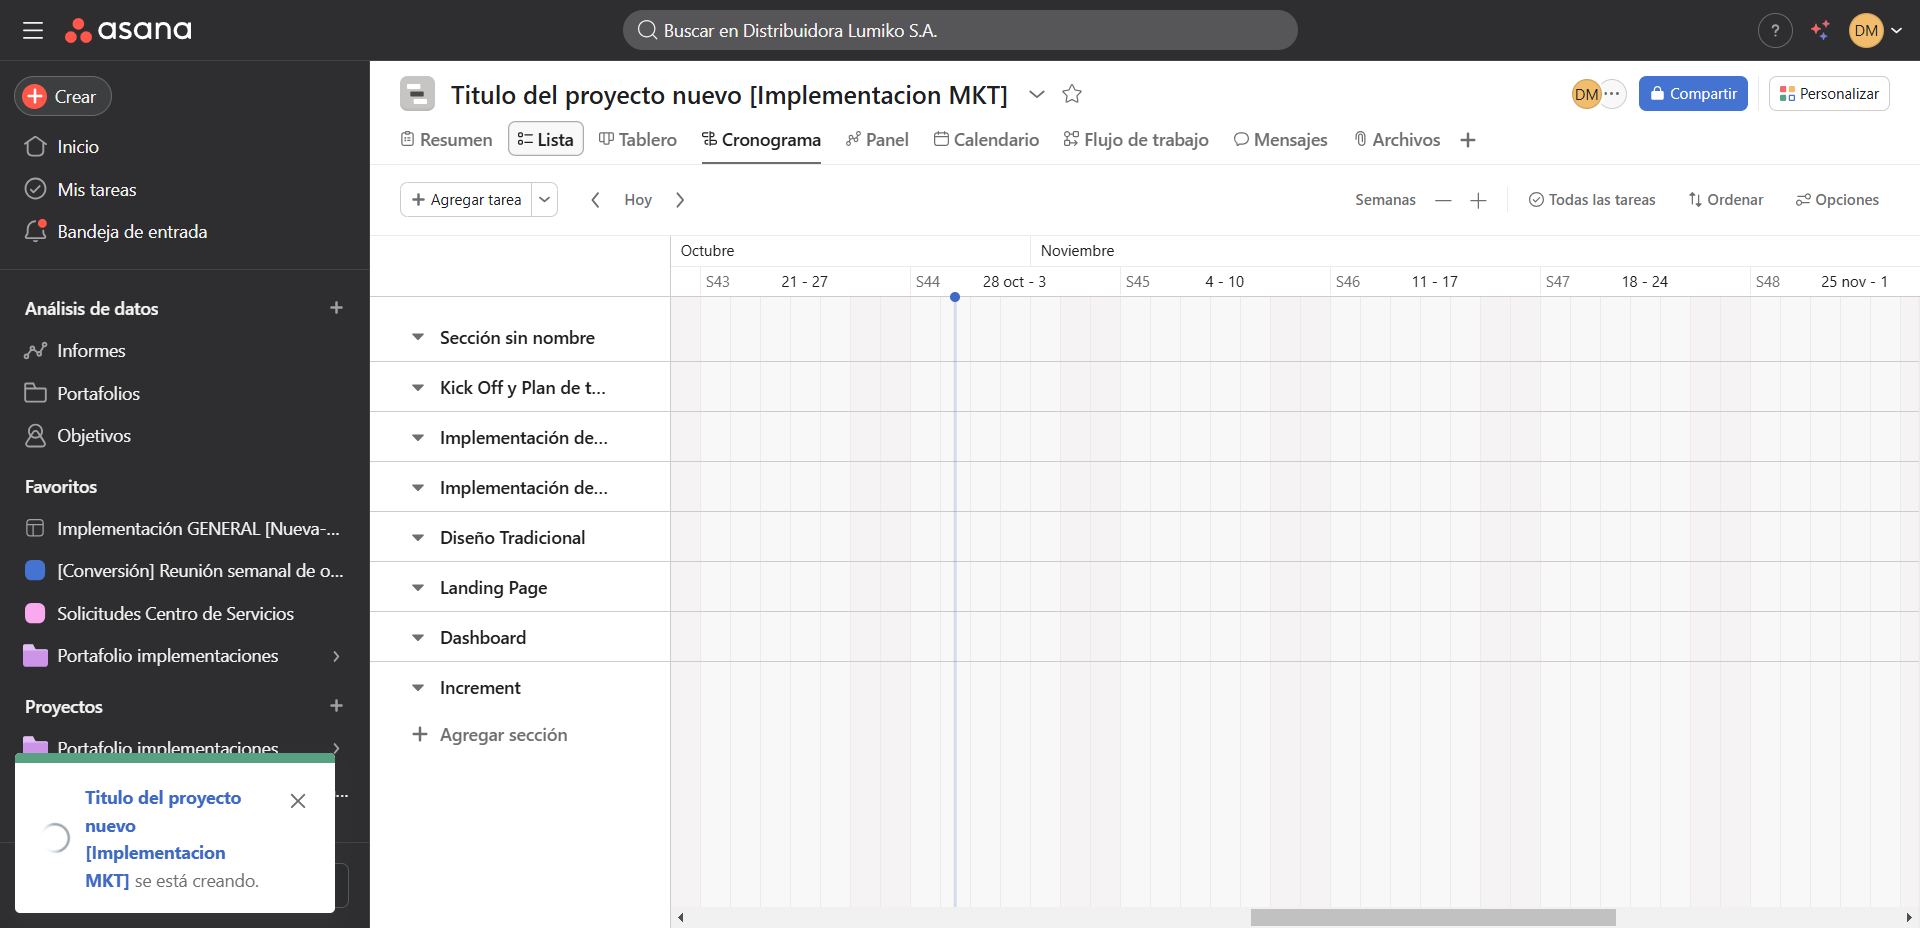Open the Todas las tareas filter
1920x928 pixels.
click(x=1592, y=200)
